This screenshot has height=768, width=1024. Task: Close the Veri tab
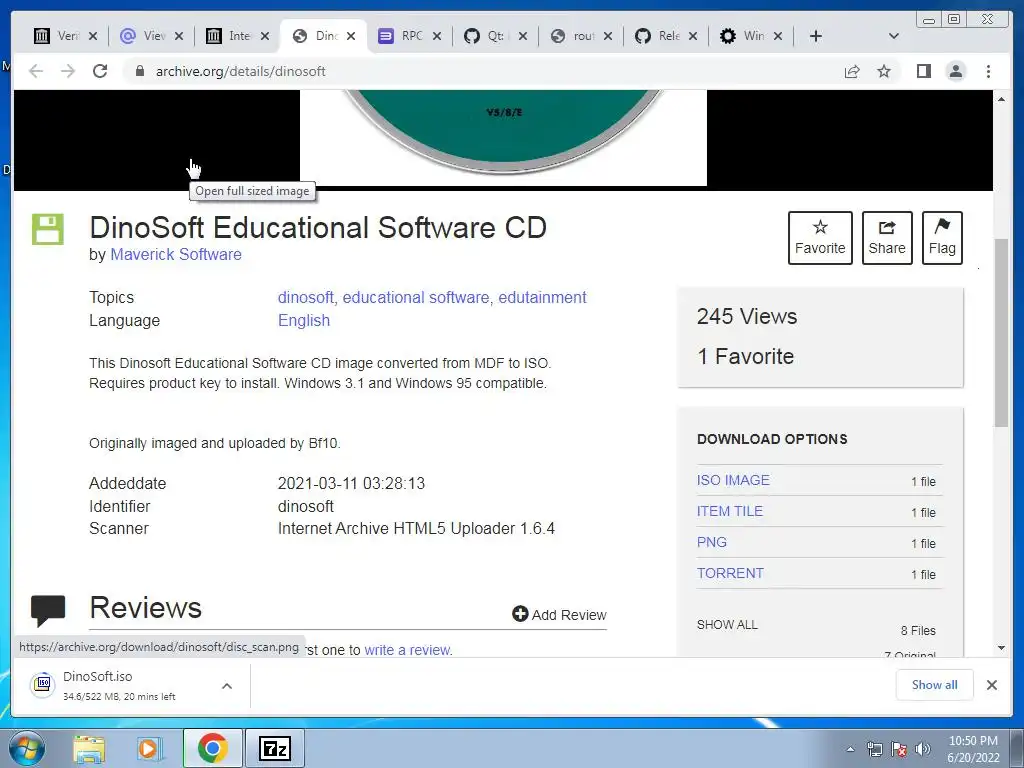point(93,36)
